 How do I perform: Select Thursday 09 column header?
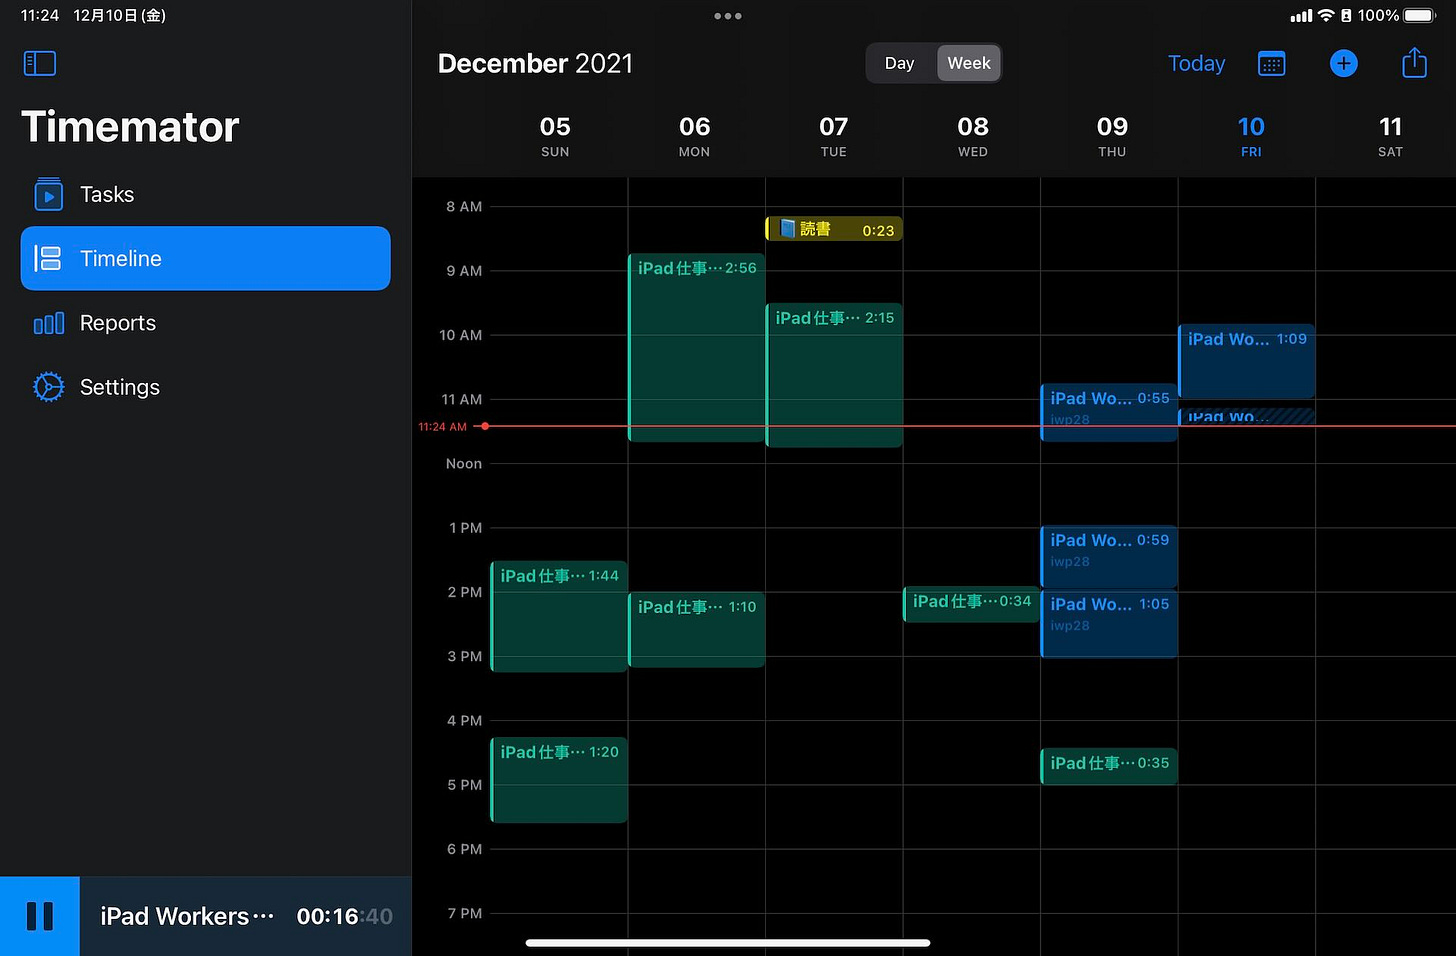tap(1112, 136)
